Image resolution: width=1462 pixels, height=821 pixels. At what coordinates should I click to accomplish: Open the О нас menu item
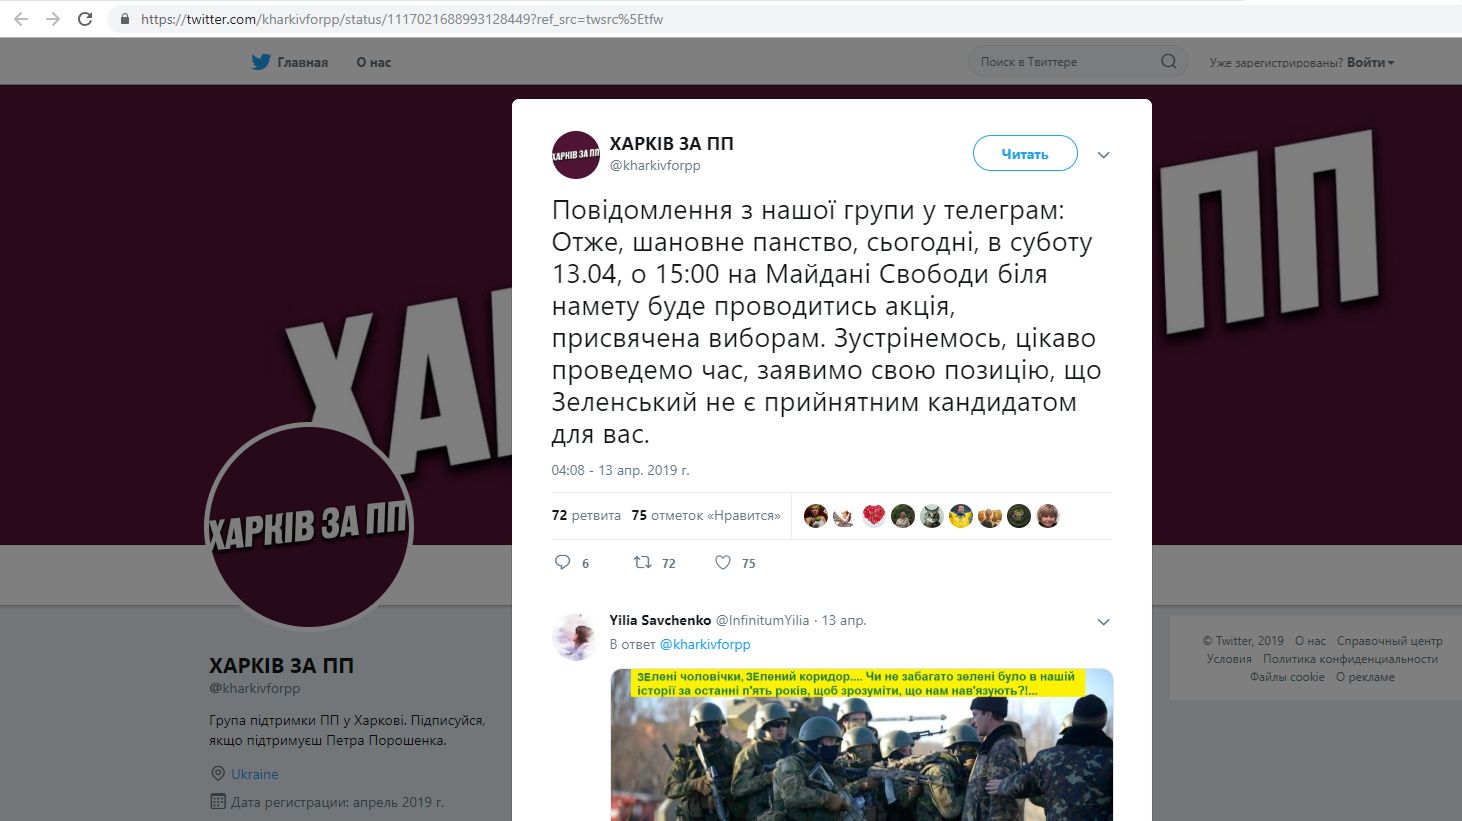(x=374, y=62)
